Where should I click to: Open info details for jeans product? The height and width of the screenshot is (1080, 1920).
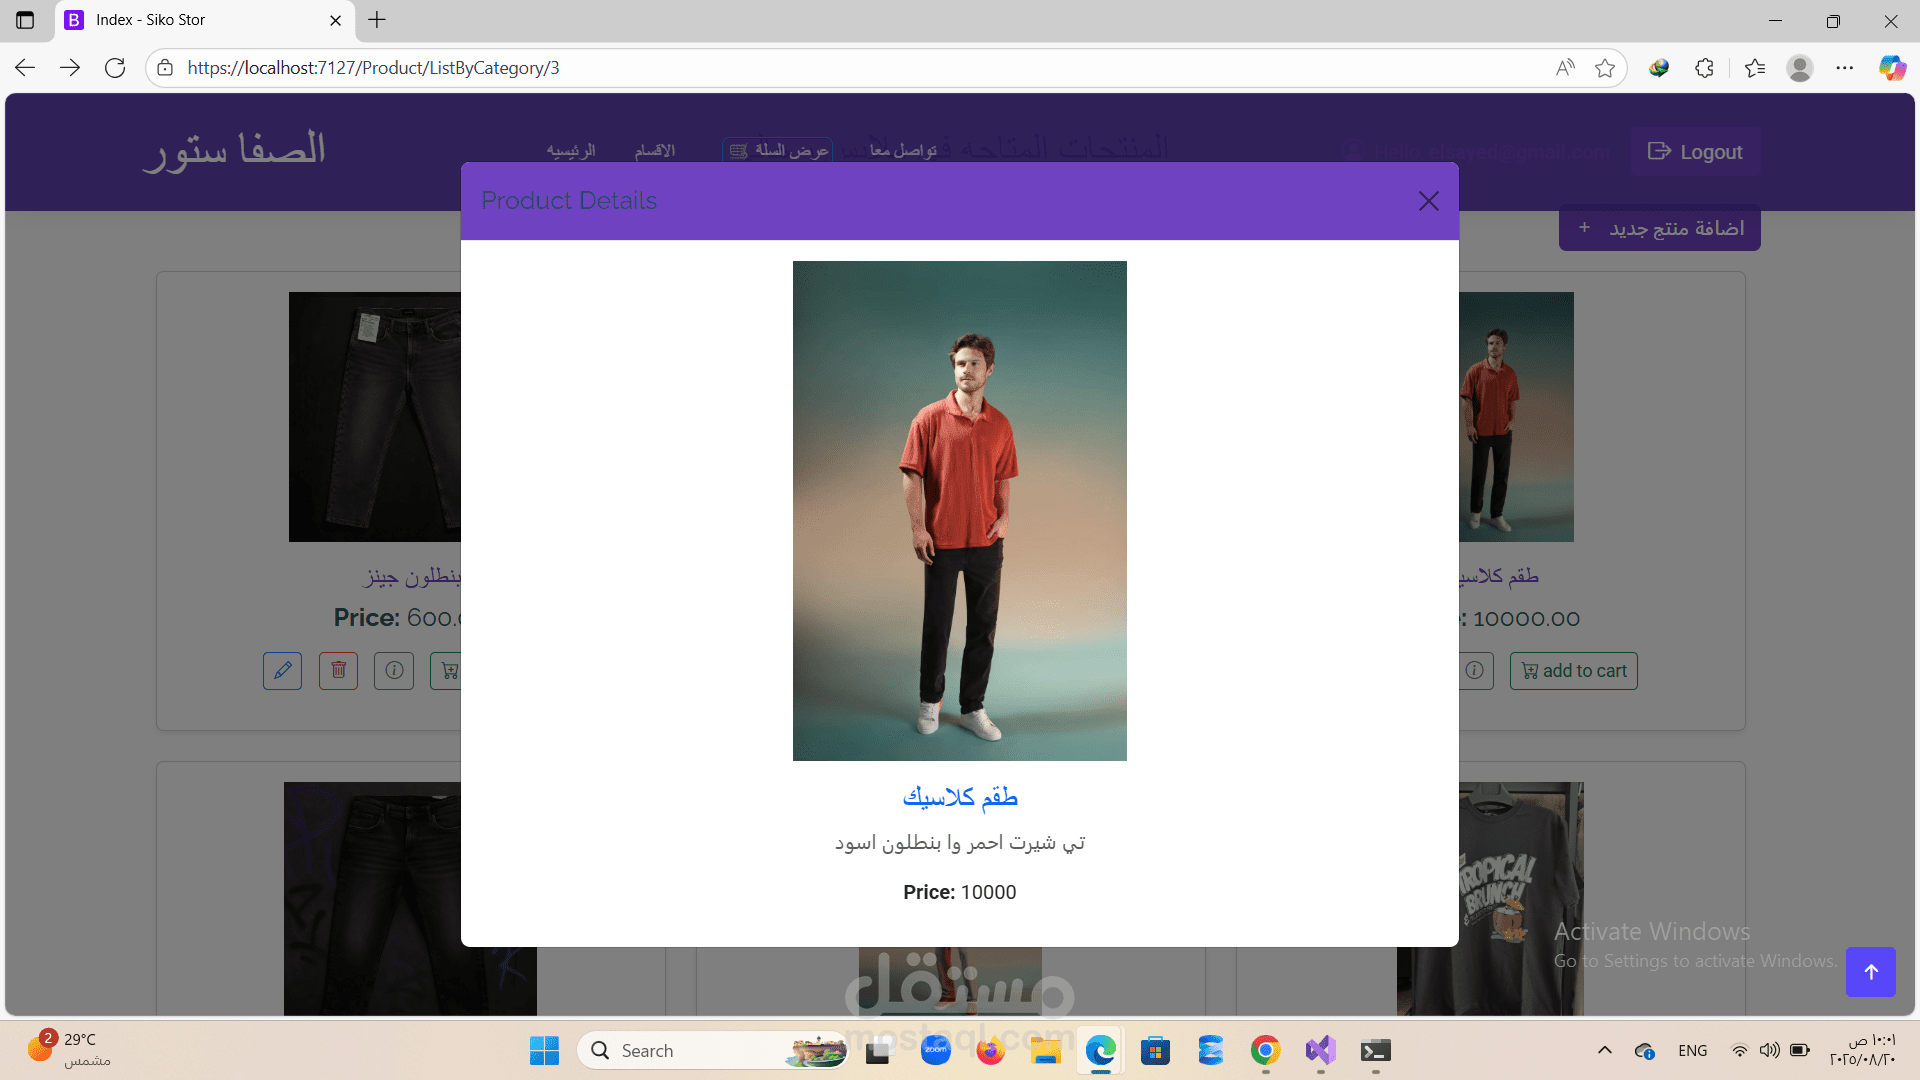[x=394, y=670]
